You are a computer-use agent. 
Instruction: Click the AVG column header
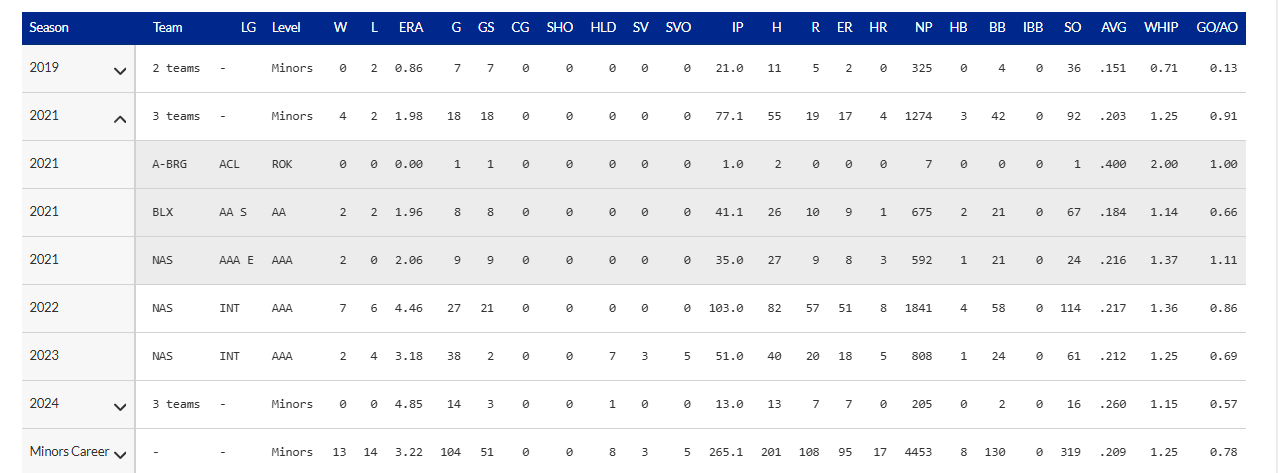pyautogui.click(x=1113, y=28)
